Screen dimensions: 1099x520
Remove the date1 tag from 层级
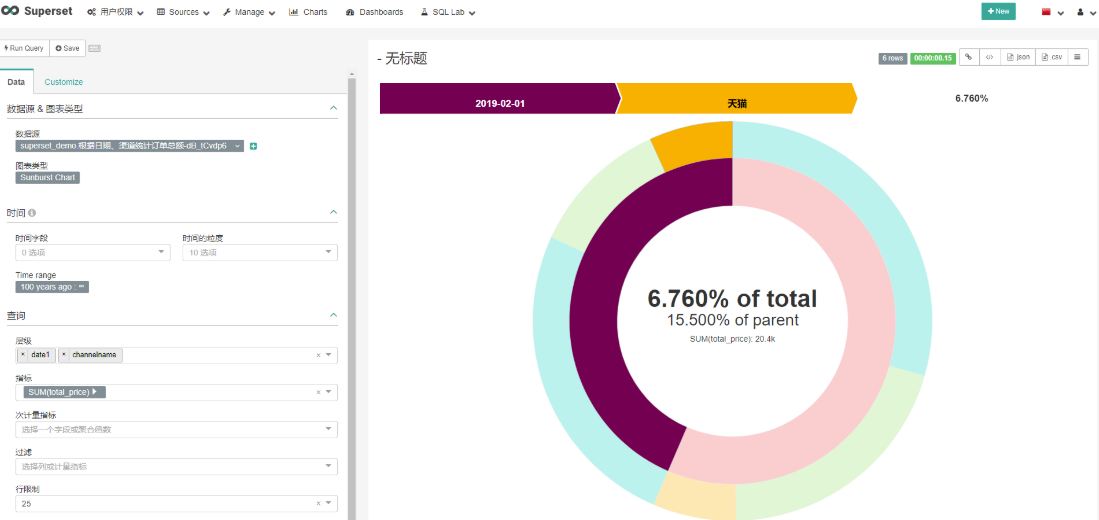22,355
